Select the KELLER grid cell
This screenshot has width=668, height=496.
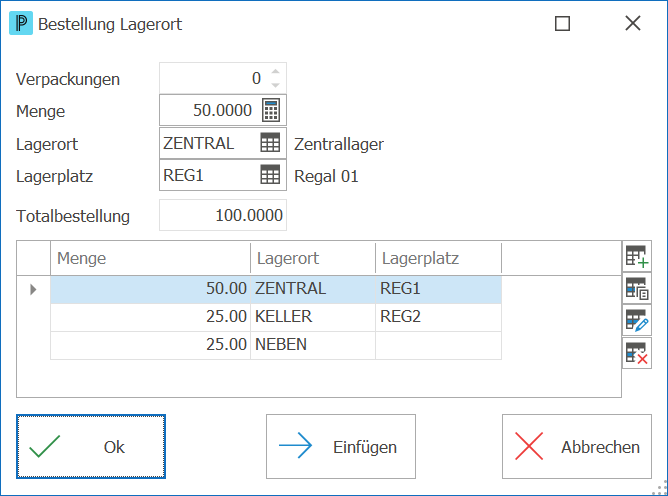(313, 317)
